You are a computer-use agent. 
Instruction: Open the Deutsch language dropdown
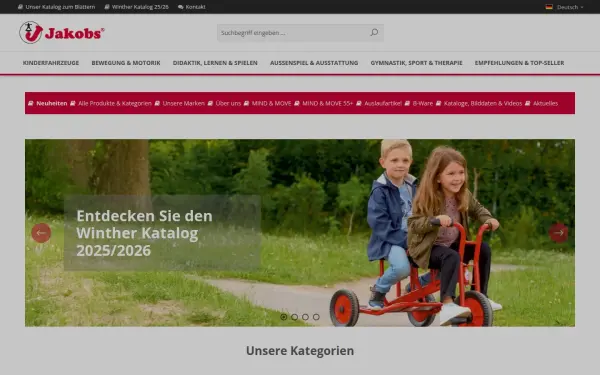tap(564, 7)
